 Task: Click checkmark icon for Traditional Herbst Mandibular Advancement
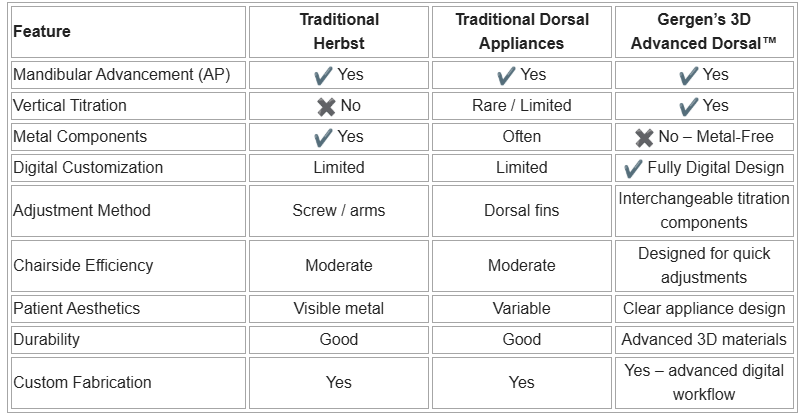323,75
